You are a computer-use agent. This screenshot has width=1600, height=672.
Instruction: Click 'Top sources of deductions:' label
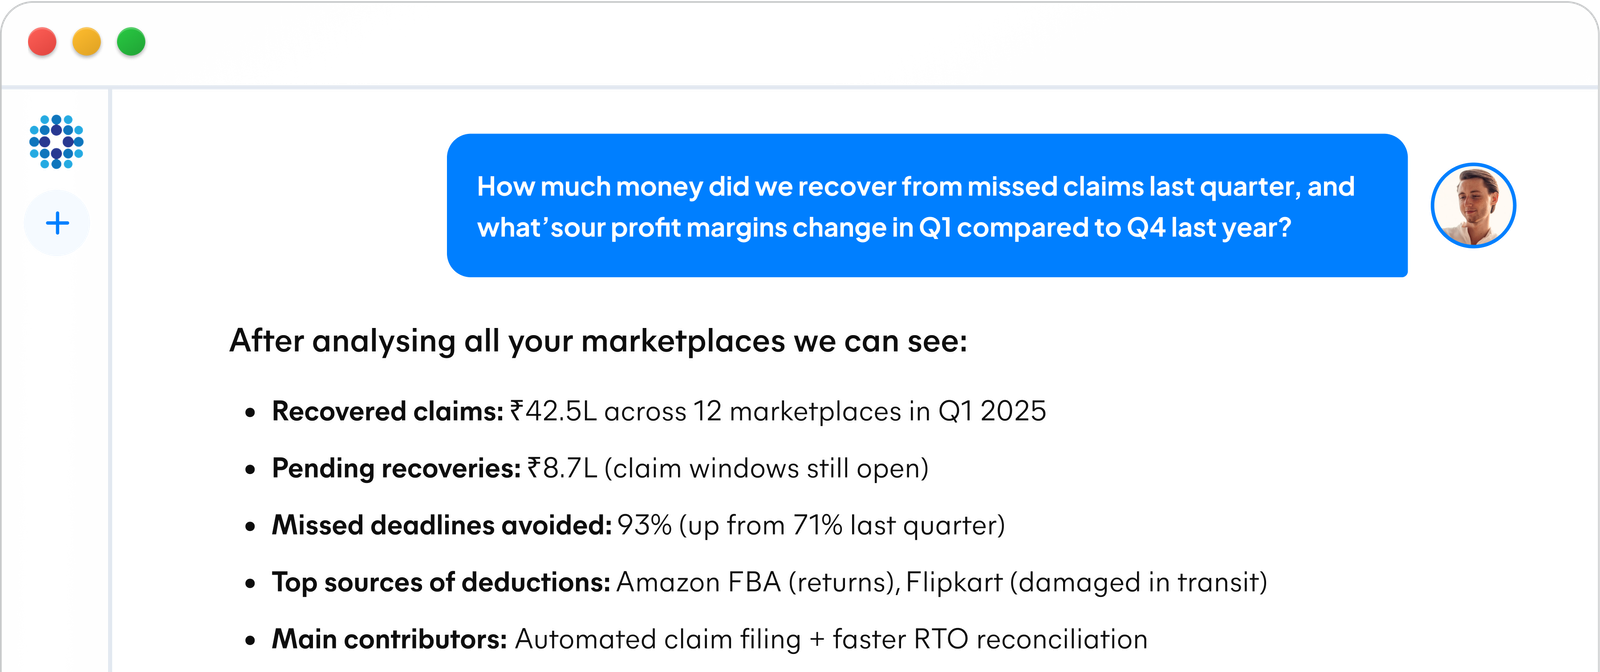[x=440, y=582]
